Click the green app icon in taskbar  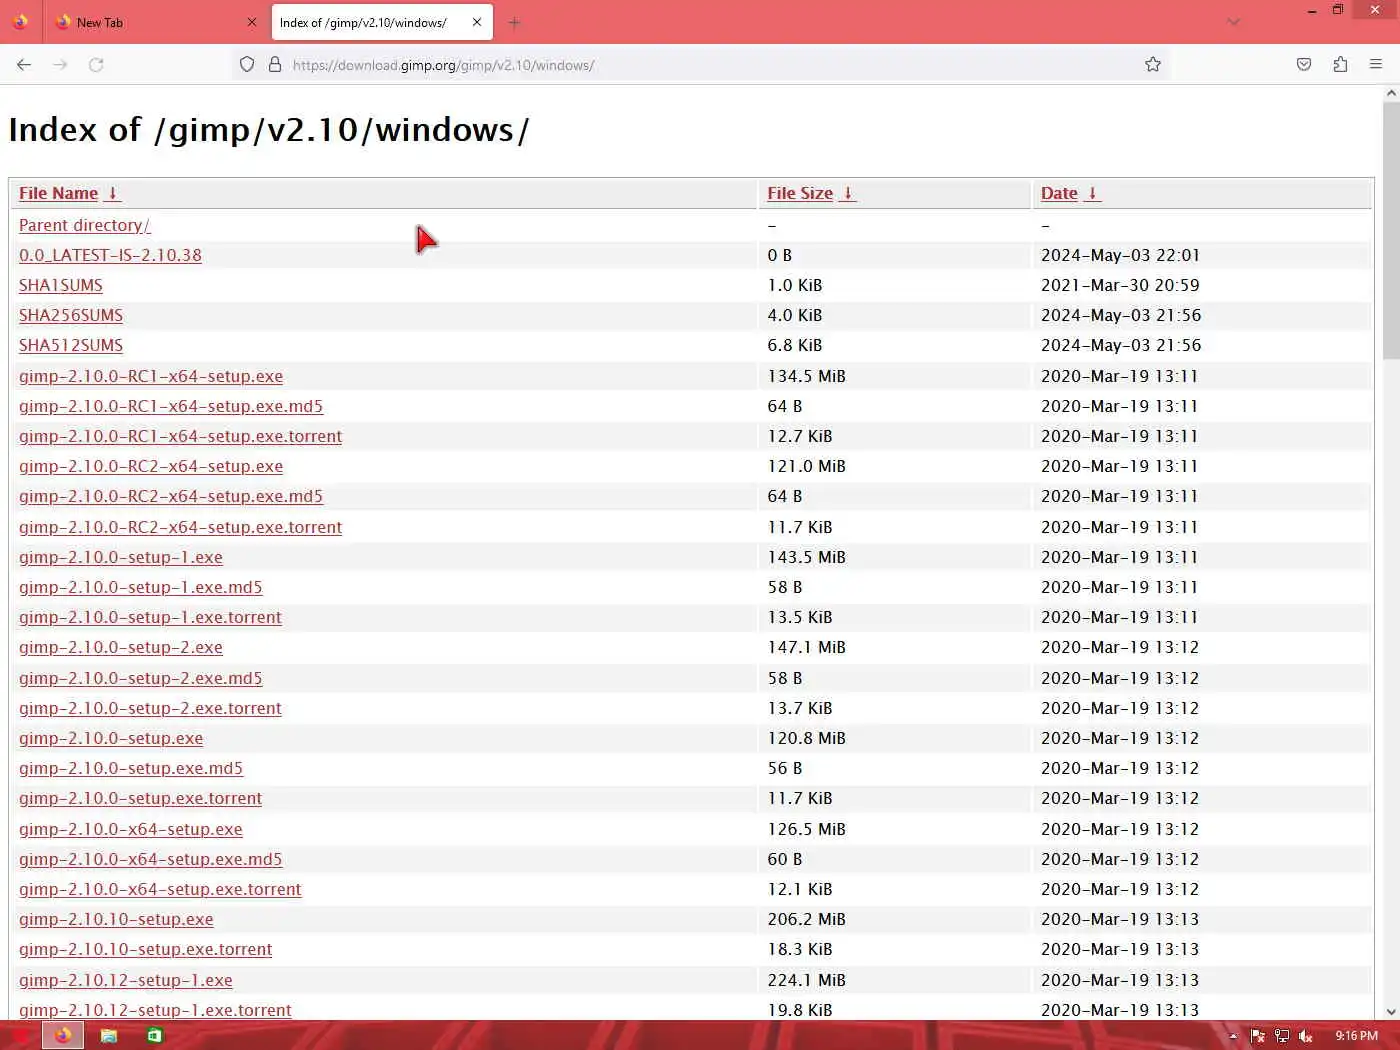tap(154, 1036)
